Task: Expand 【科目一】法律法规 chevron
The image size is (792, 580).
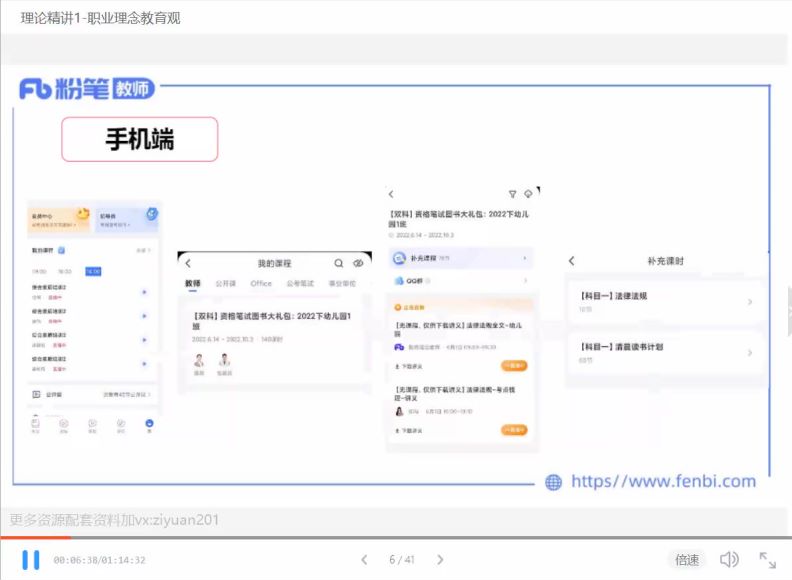Action: tap(750, 302)
